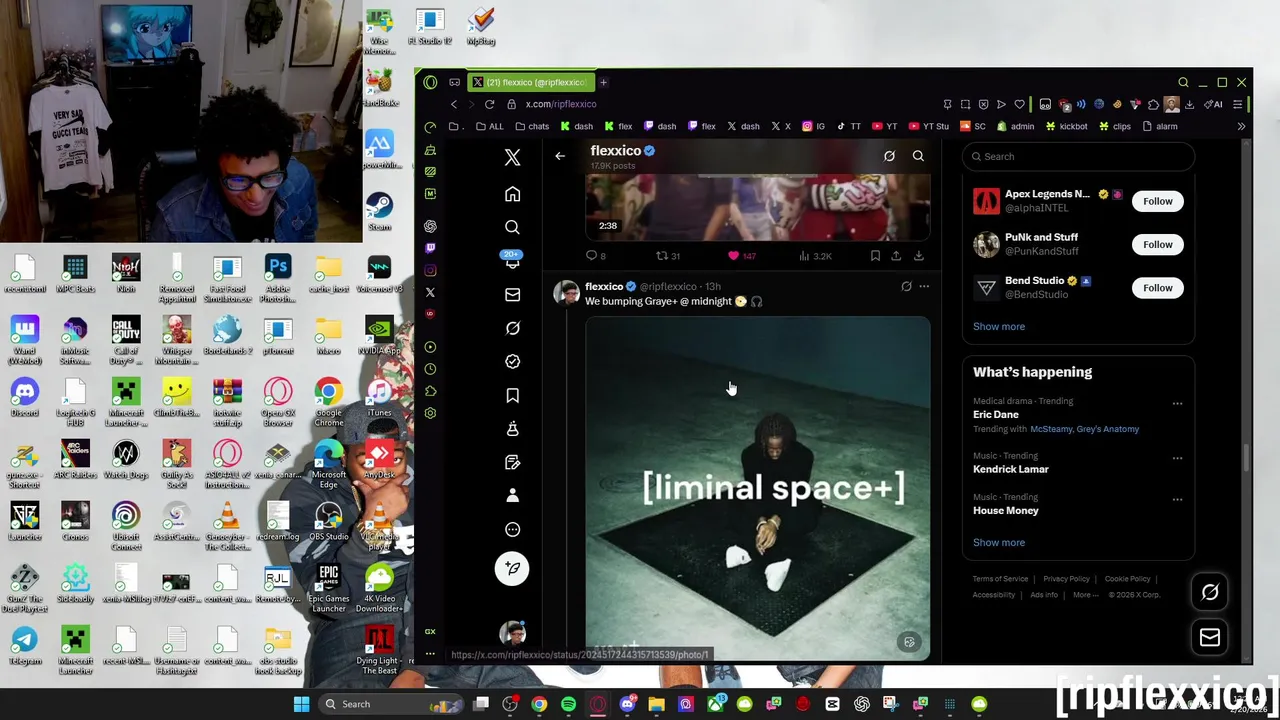Open the Articles icon in X sidebar
The image size is (1280, 720).
pos(512,462)
